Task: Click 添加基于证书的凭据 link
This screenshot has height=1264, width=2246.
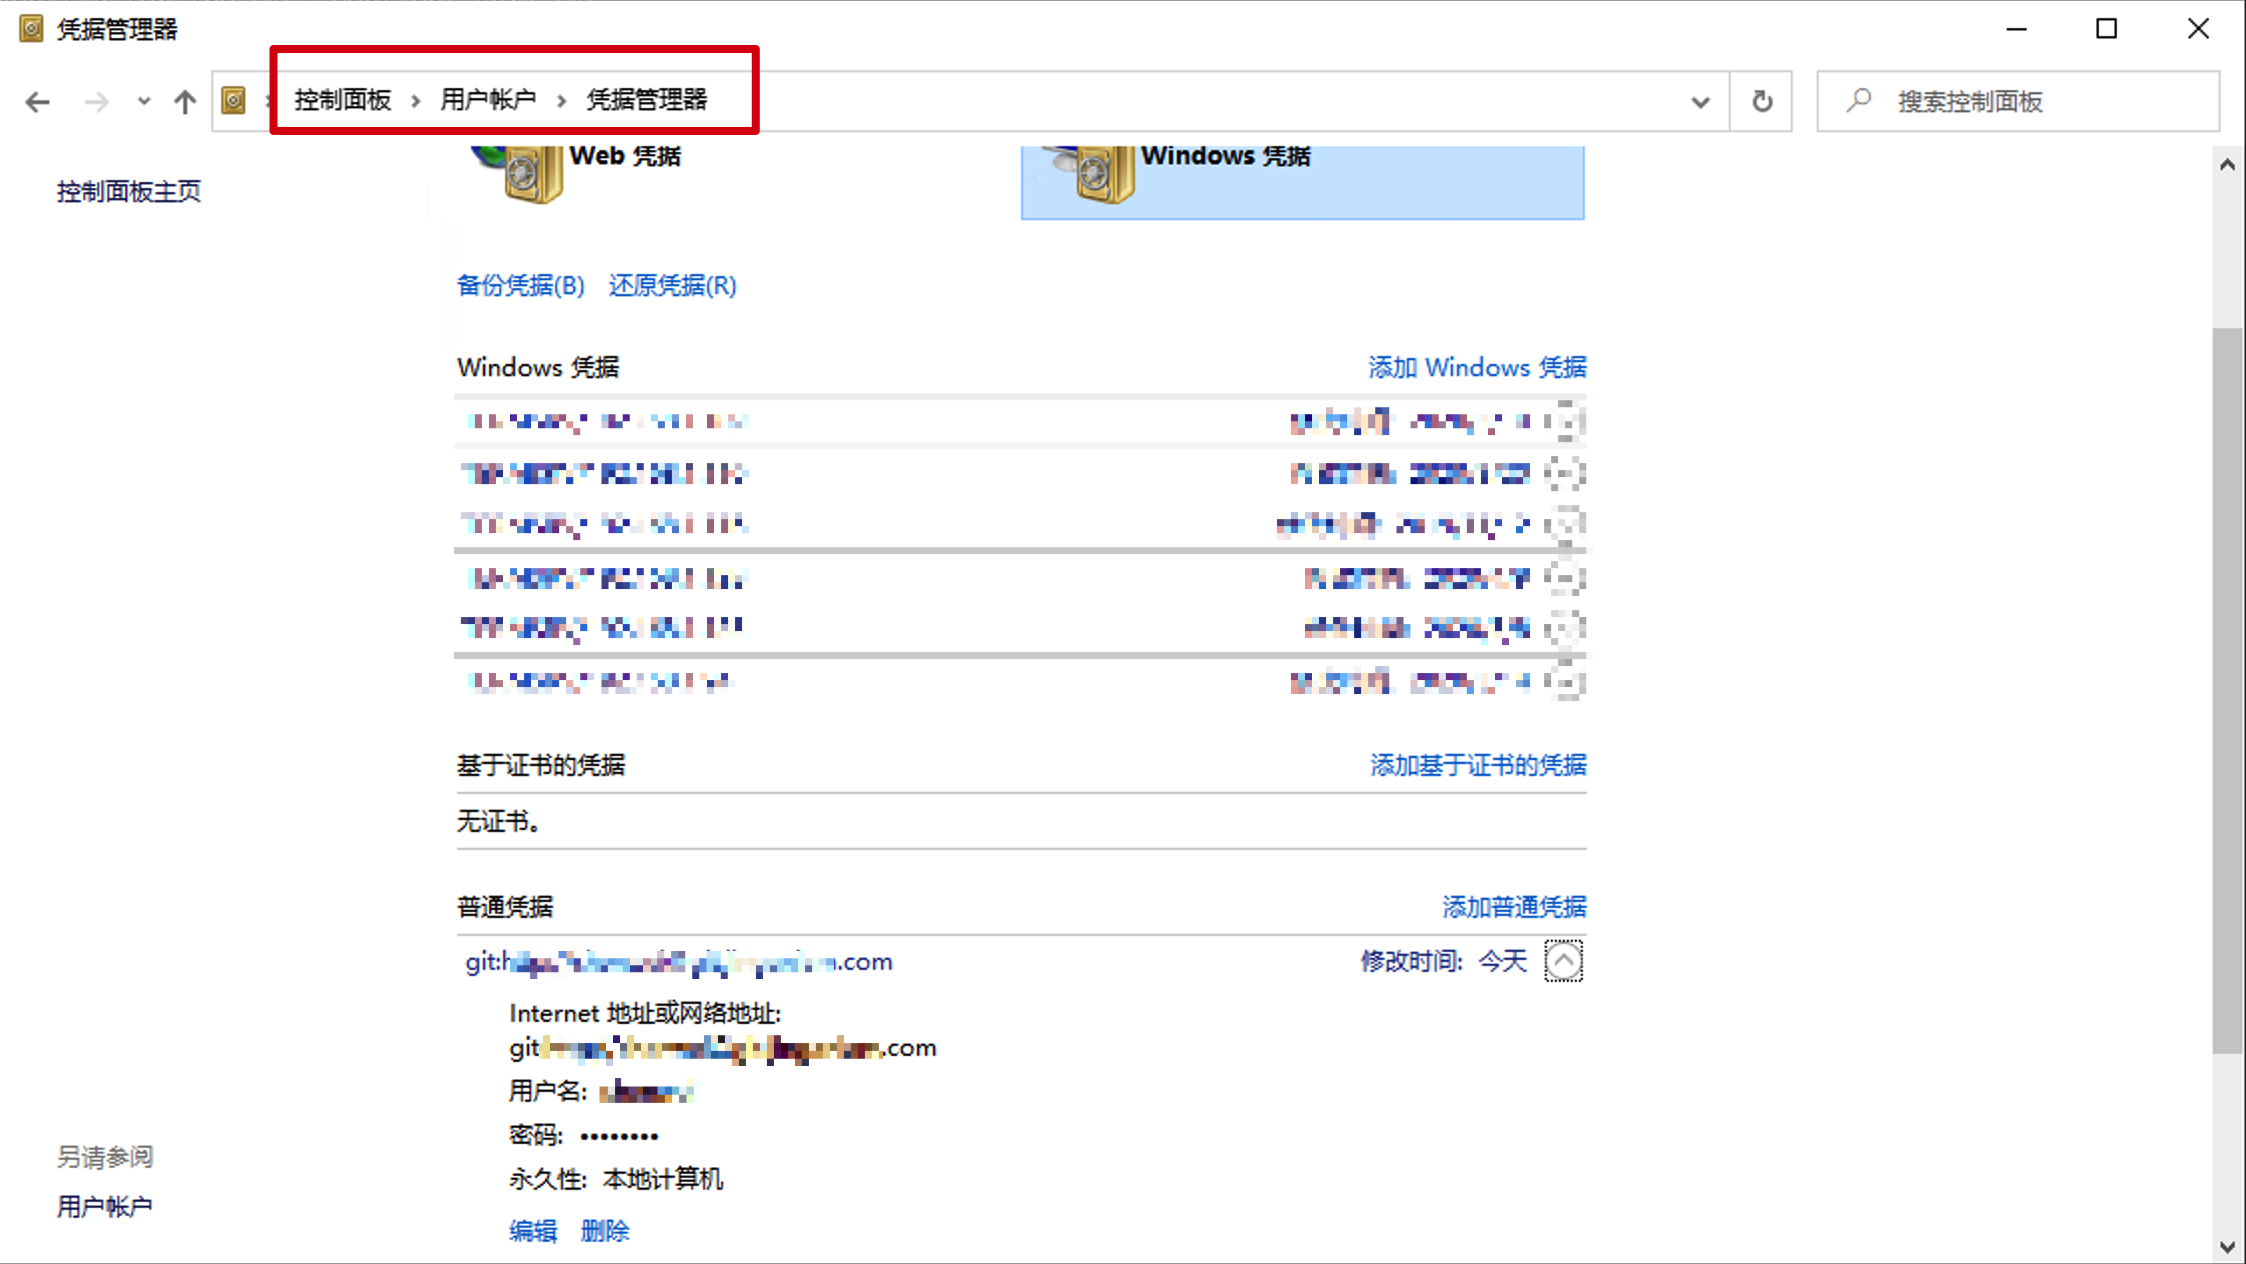Action: (x=1478, y=766)
